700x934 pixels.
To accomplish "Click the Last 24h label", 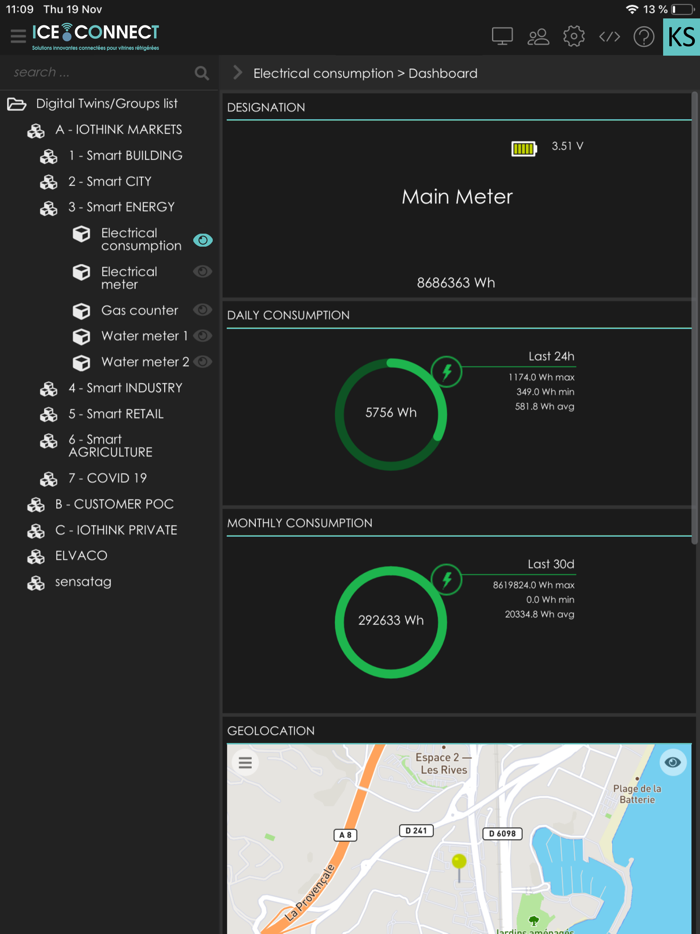I will (551, 356).
